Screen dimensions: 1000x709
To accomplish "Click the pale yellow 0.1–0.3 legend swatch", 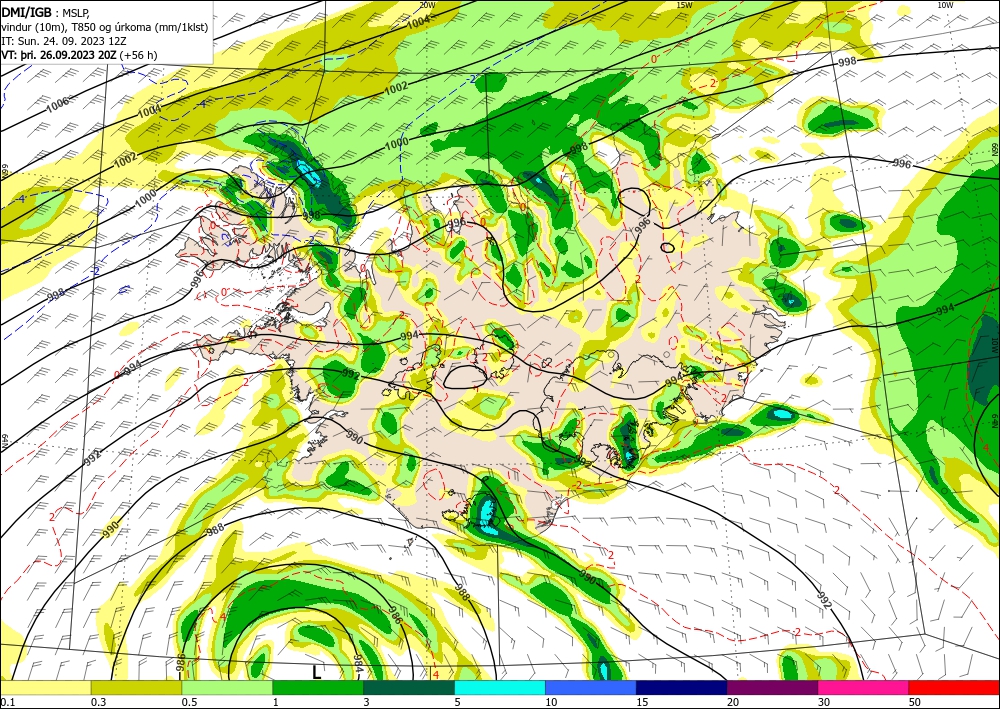I will tap(45, 687).
